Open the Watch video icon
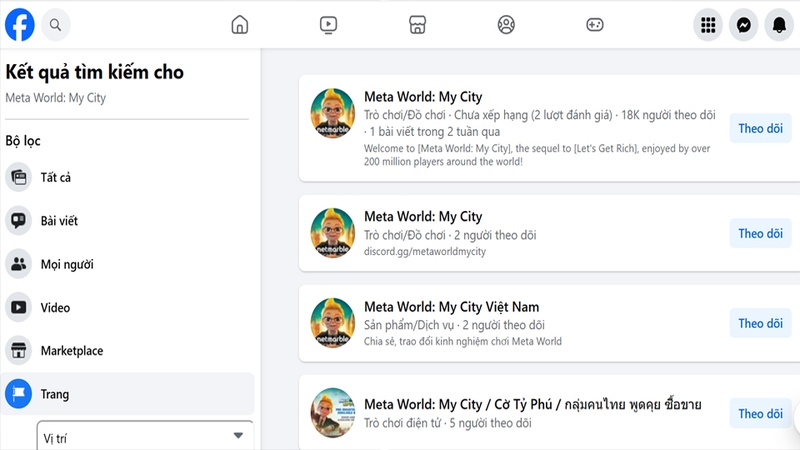The height and width of the screenshot is (450, 800). click(x=328, y=24)
